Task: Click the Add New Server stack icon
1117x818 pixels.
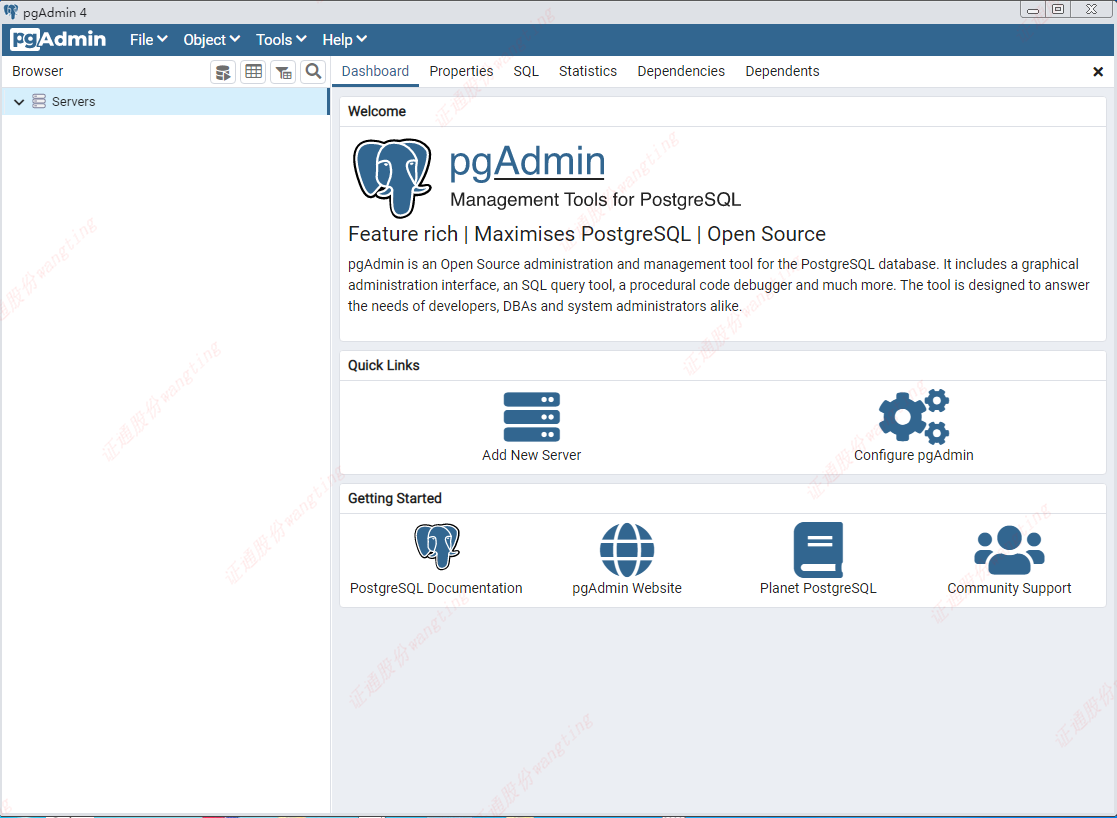Action: pyautogui.click(x=531, y=417)
